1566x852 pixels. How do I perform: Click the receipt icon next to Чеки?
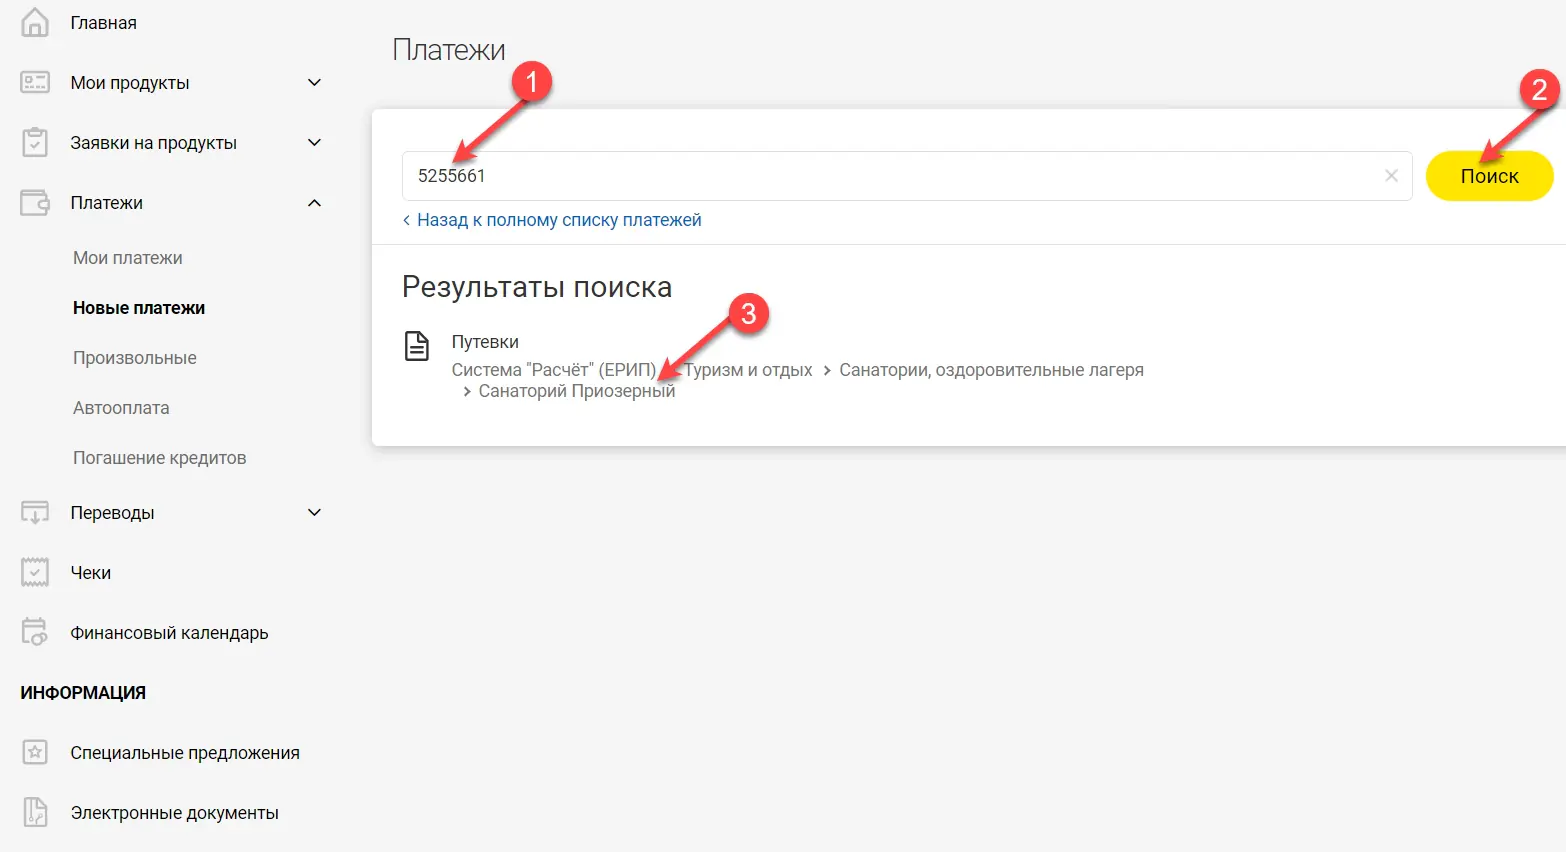pyautogui.click(x=35, y=573)
